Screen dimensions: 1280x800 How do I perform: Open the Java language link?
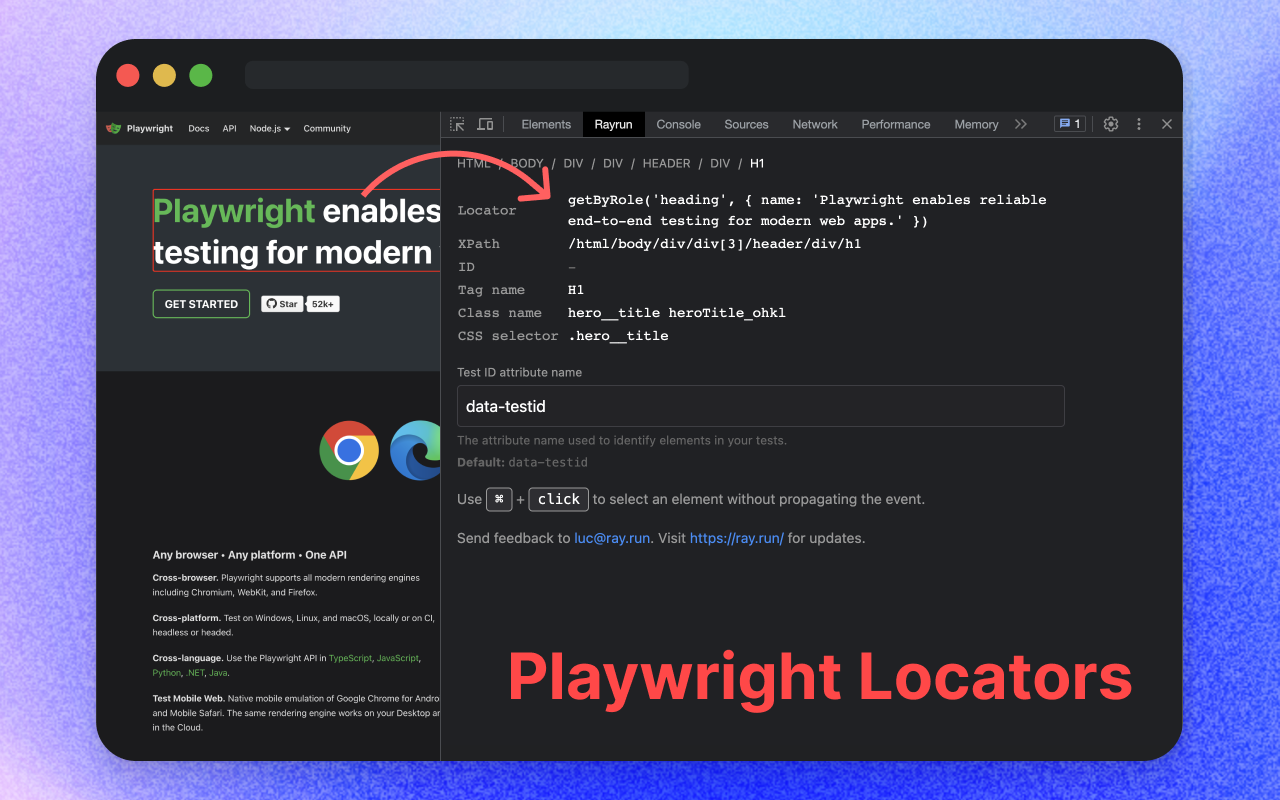click(x=218, y=673)
